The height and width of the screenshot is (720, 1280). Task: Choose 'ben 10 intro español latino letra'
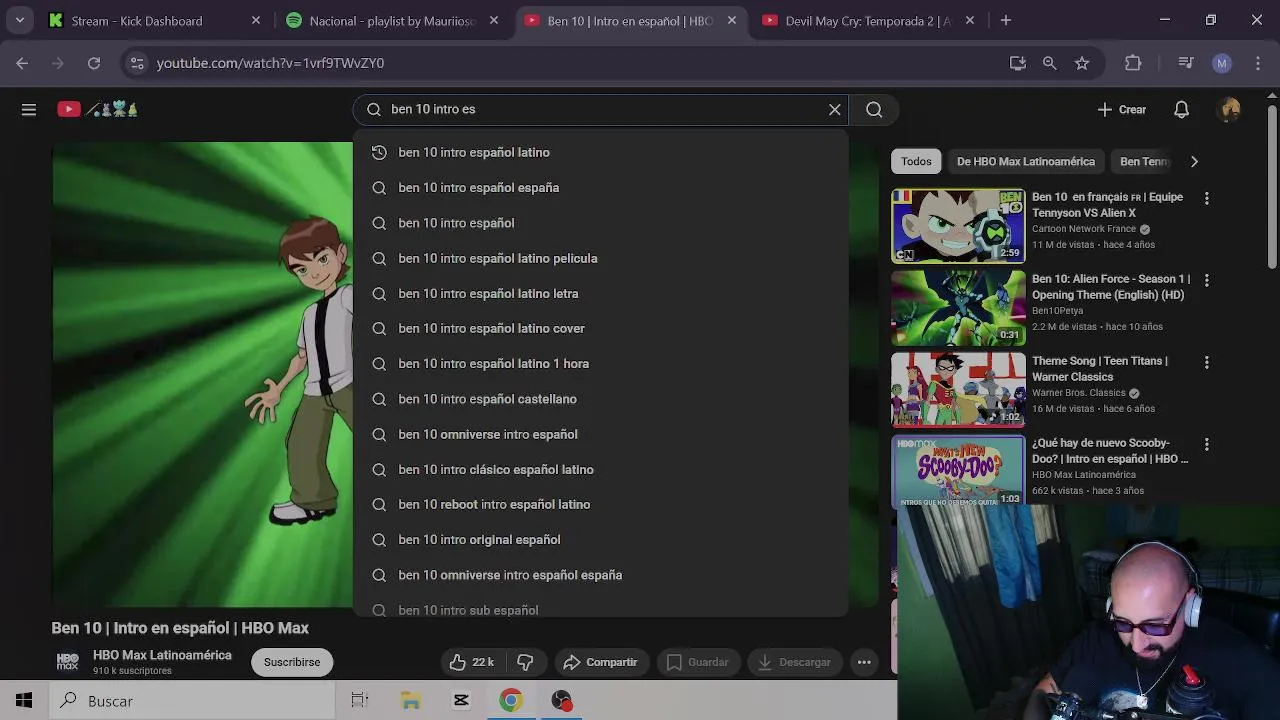600,293
